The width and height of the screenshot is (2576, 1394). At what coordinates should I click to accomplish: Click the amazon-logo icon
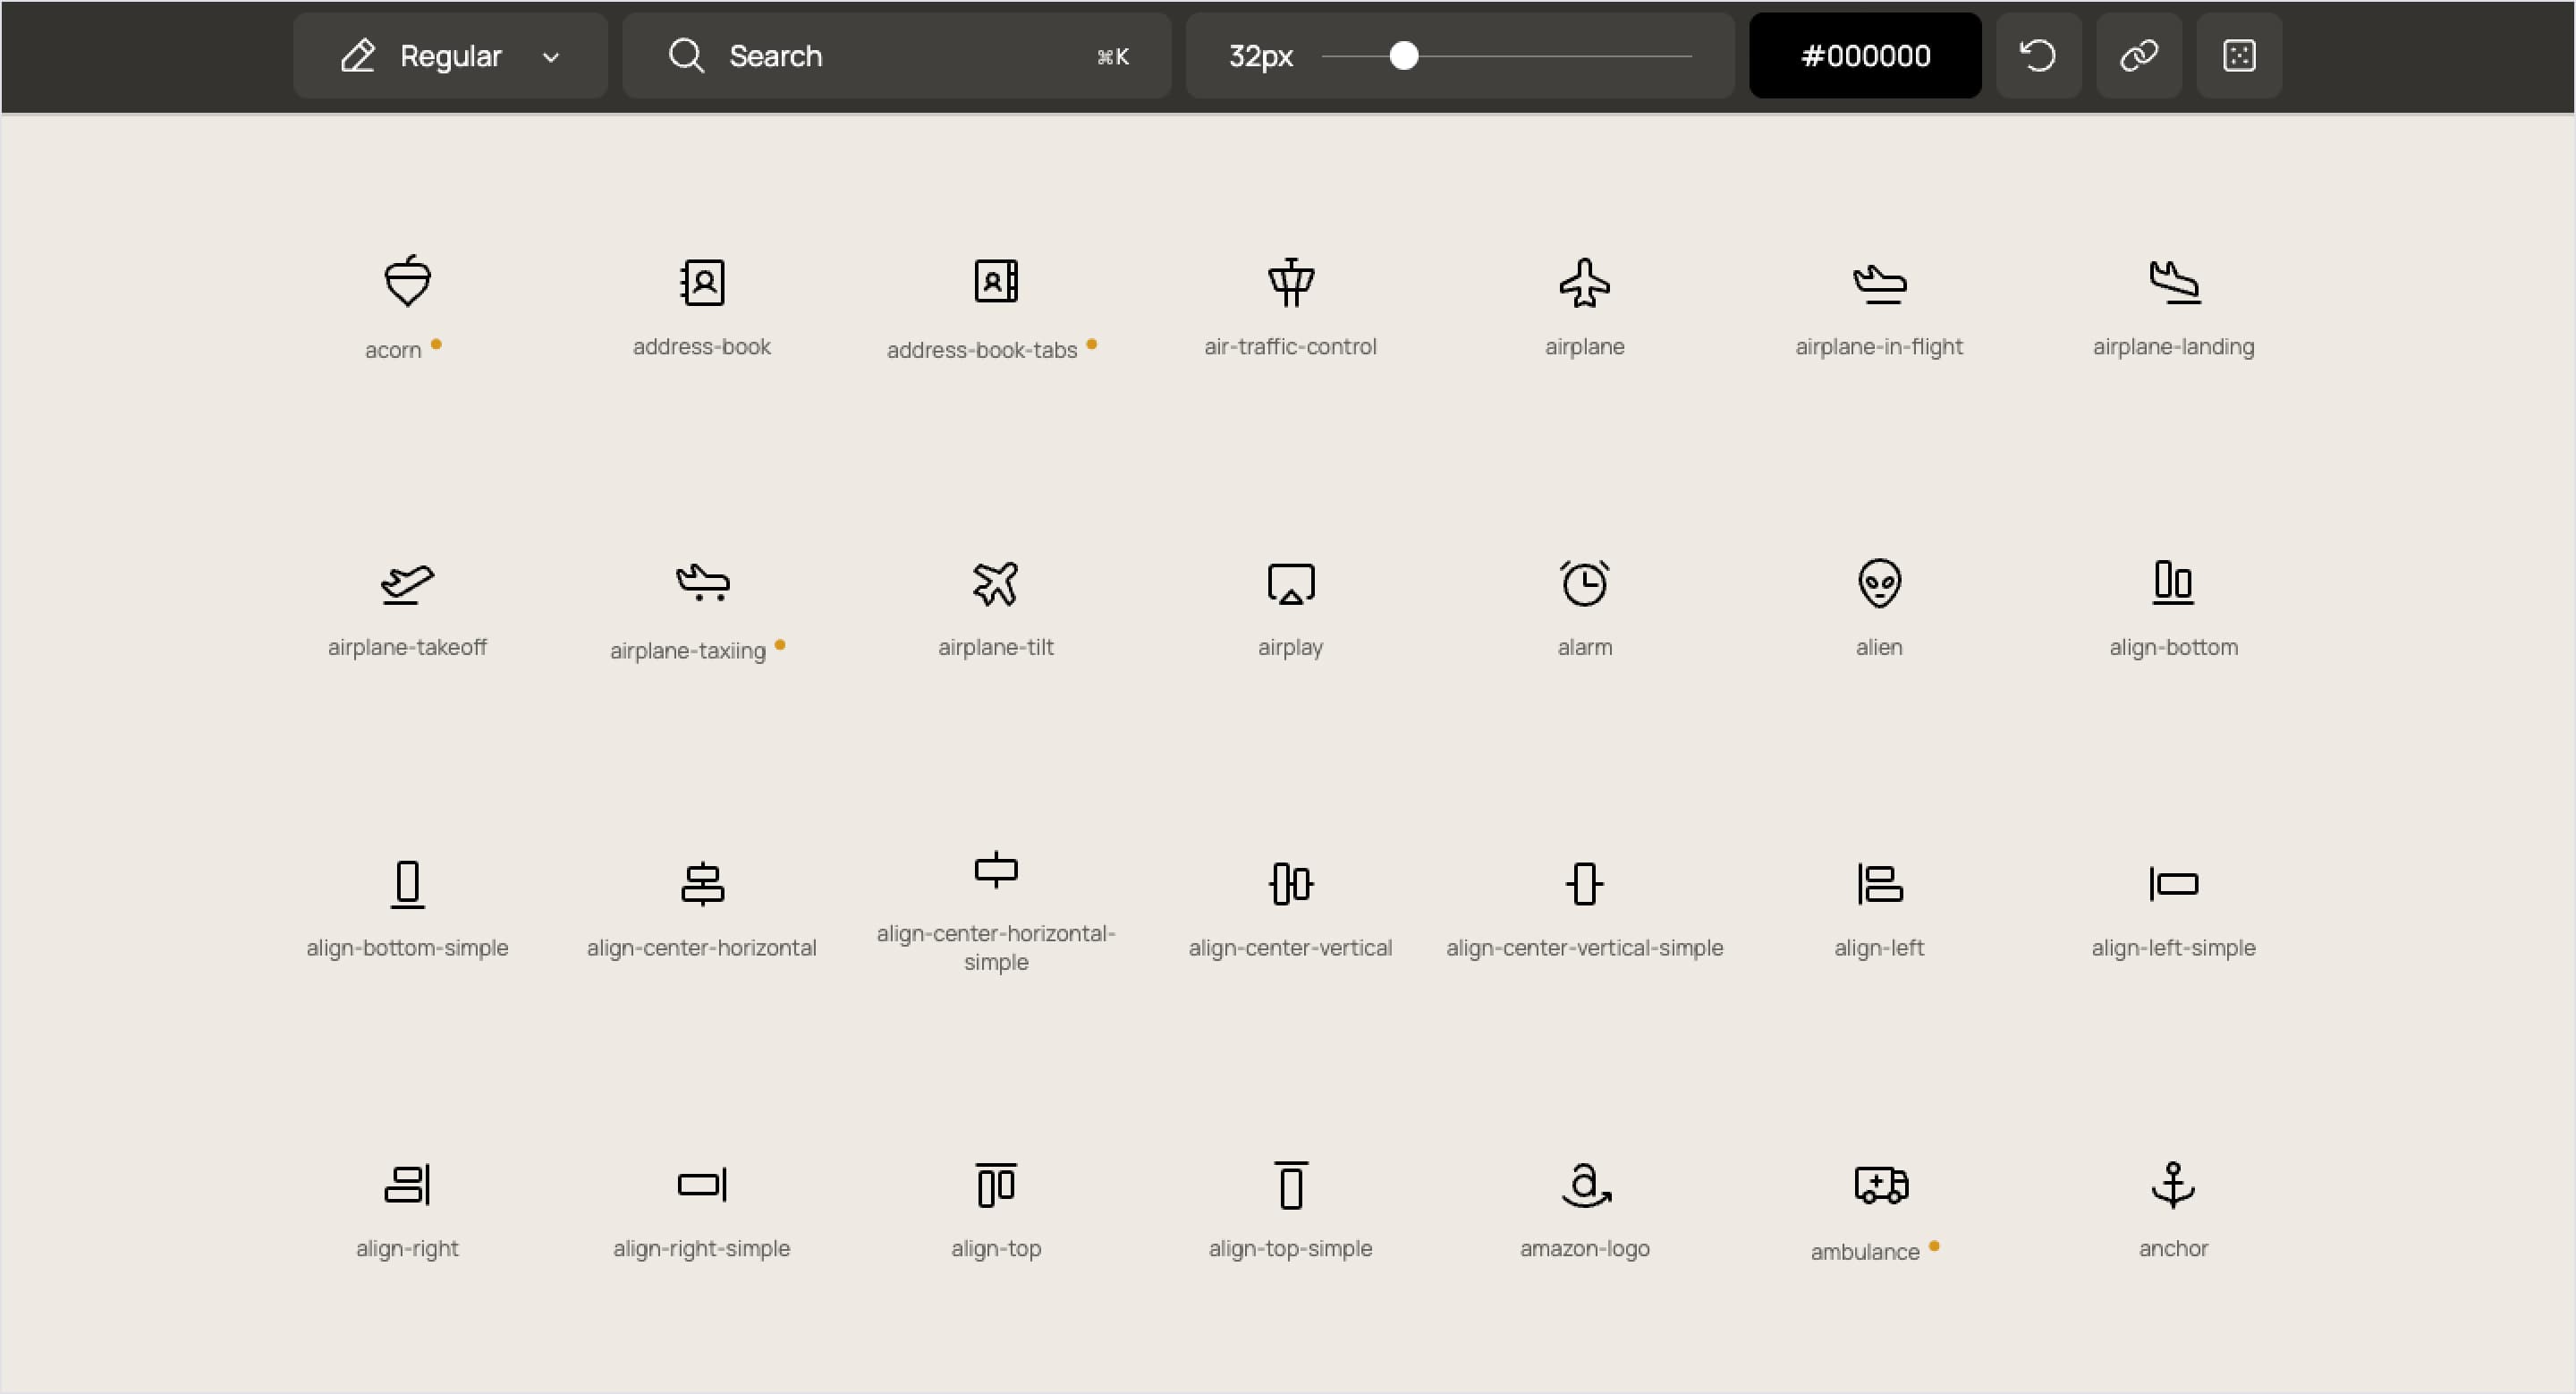tap(1584, 1185)
